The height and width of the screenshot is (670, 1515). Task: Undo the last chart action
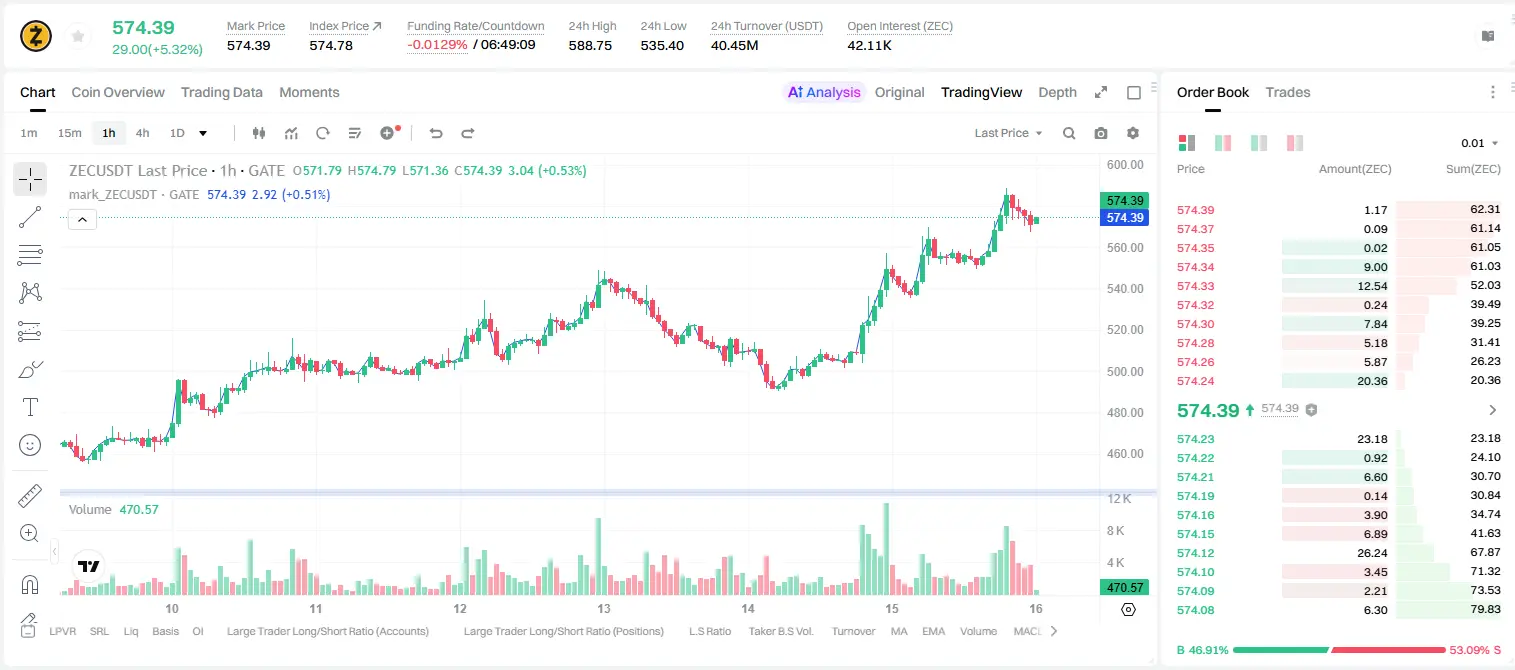click(436, 133)
